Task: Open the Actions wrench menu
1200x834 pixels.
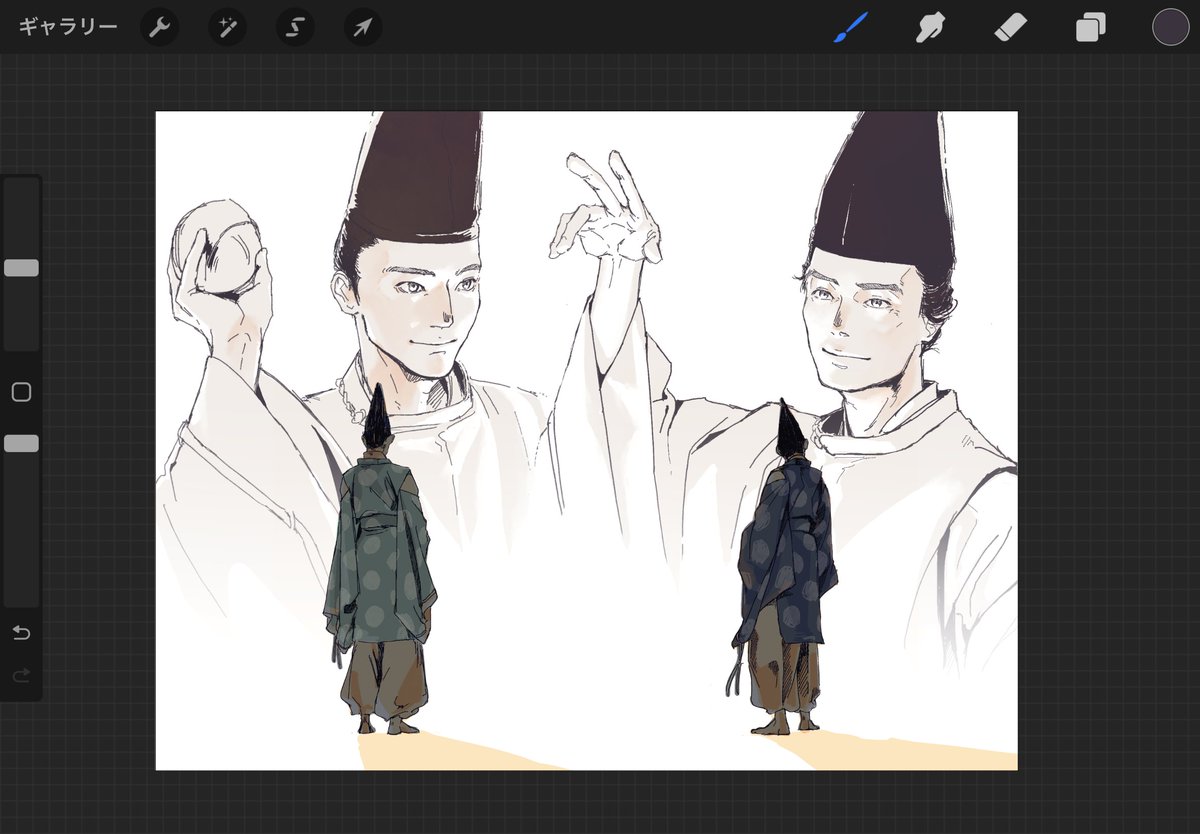Action: [x=159, y=27]
